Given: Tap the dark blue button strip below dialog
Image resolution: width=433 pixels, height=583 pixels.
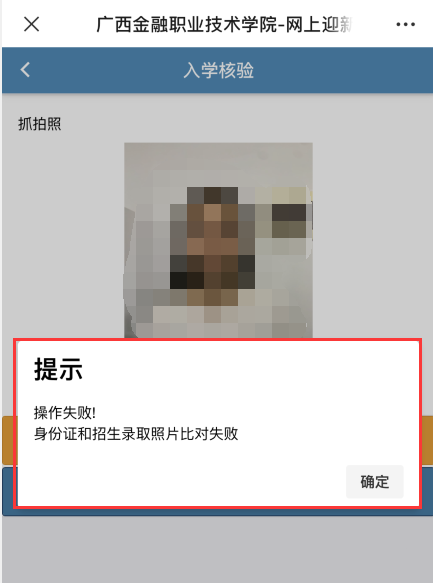Looking at the screenshot, I should [x=217, y=512].
